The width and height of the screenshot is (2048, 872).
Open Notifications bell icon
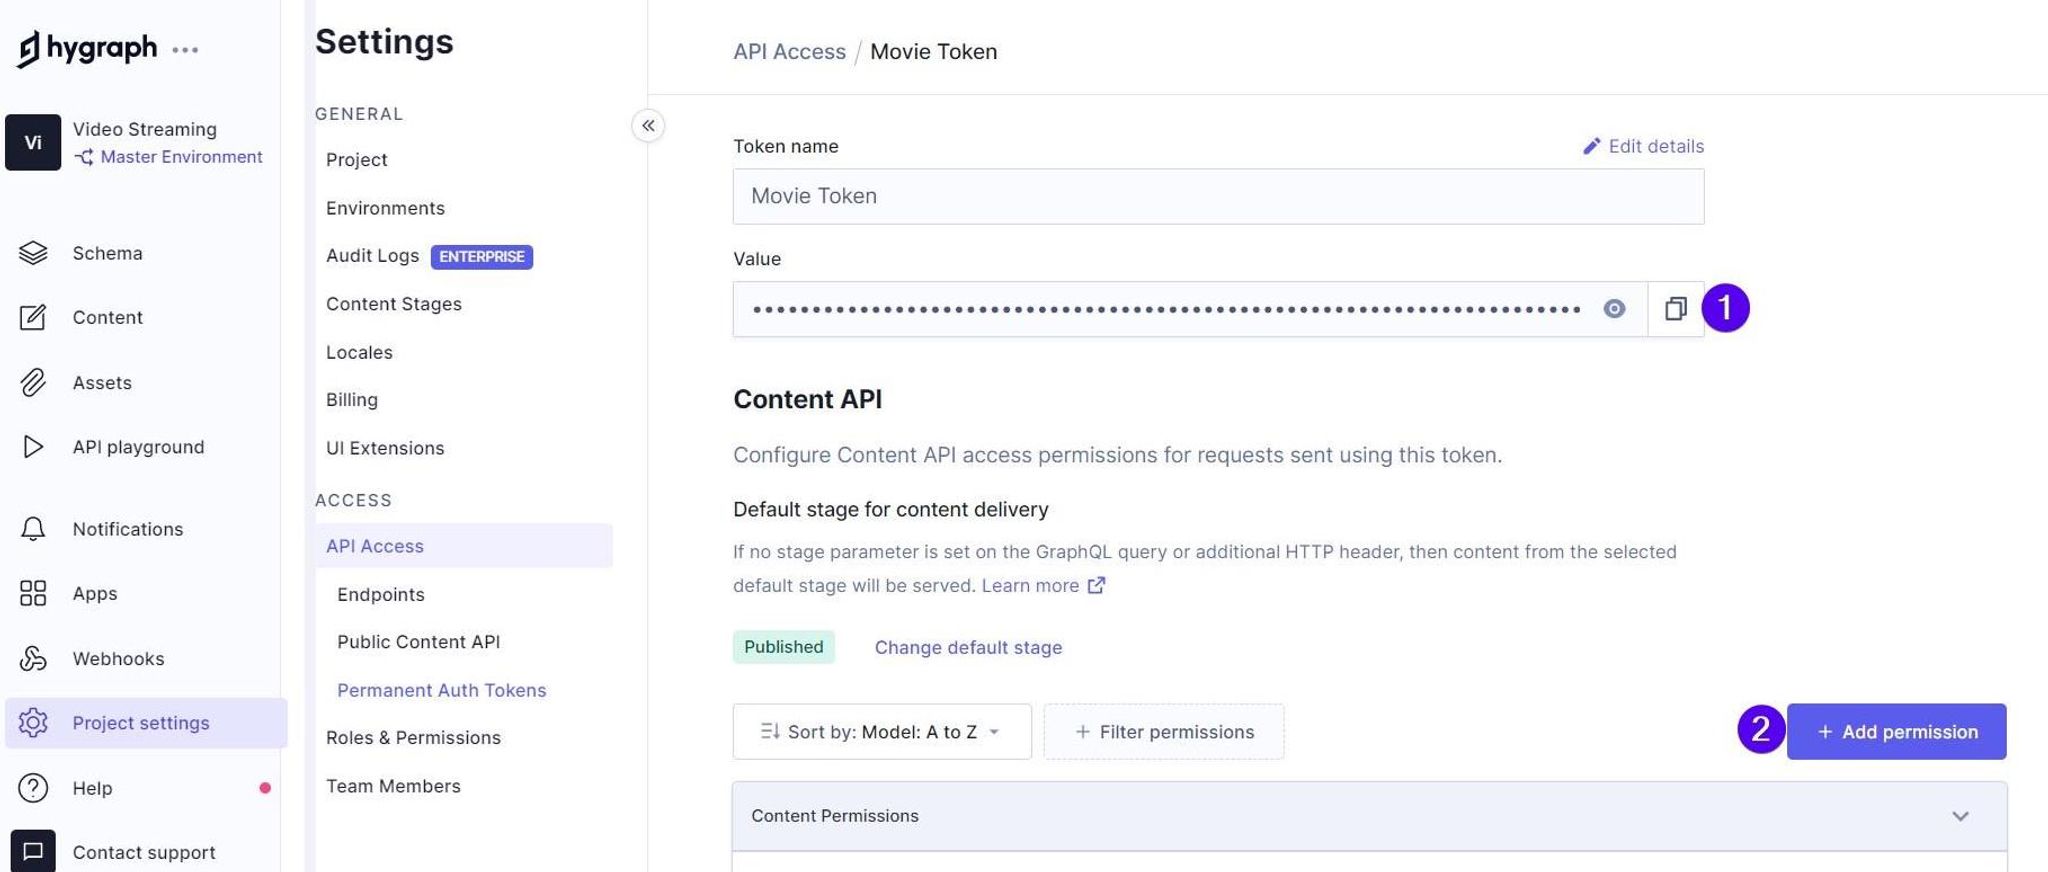(33, 529)
